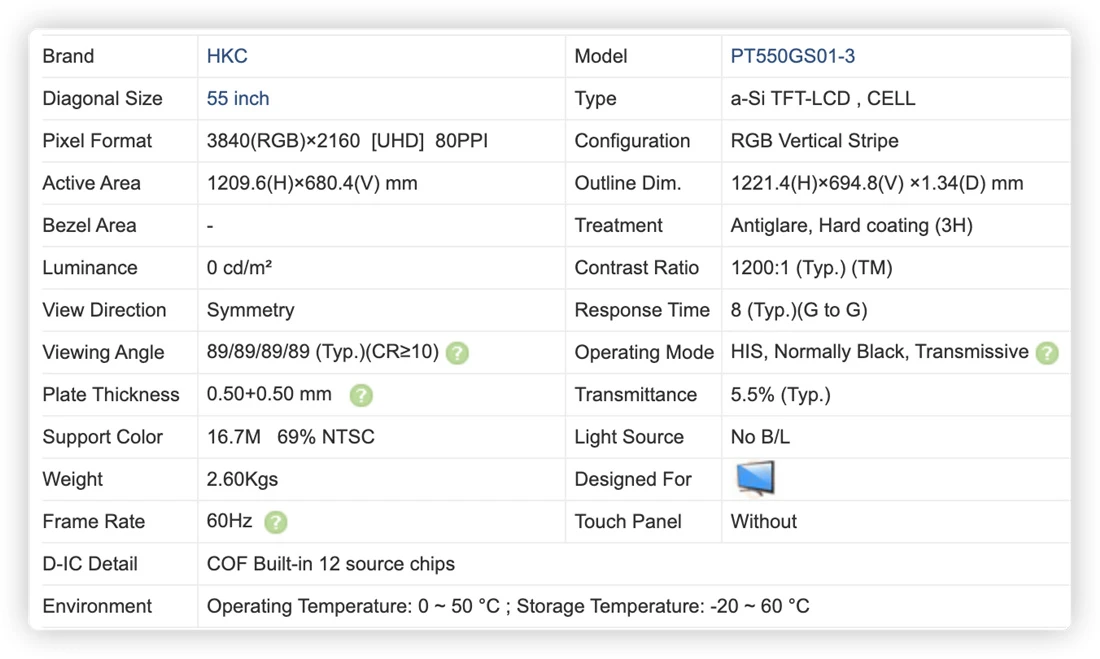This screenshot has width=1100, height=659.
Task: Click the TV monitor icon in Designed For
Action: pos(756,479)
